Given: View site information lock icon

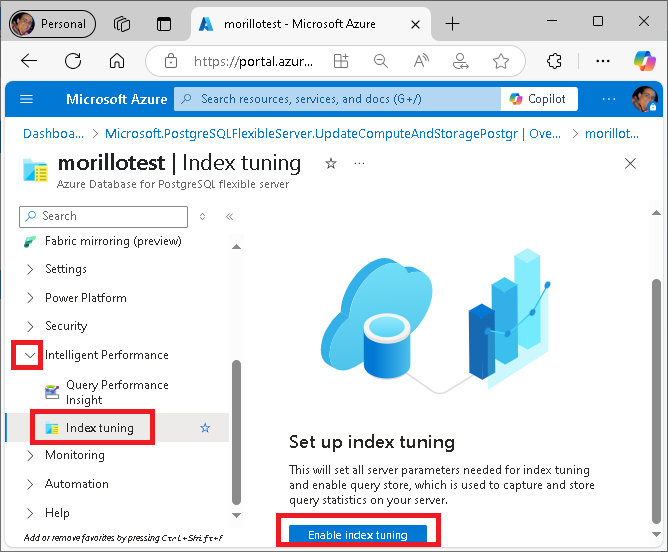Looking at the screenshot, I should pyautogui.click(x=171, y=61).
